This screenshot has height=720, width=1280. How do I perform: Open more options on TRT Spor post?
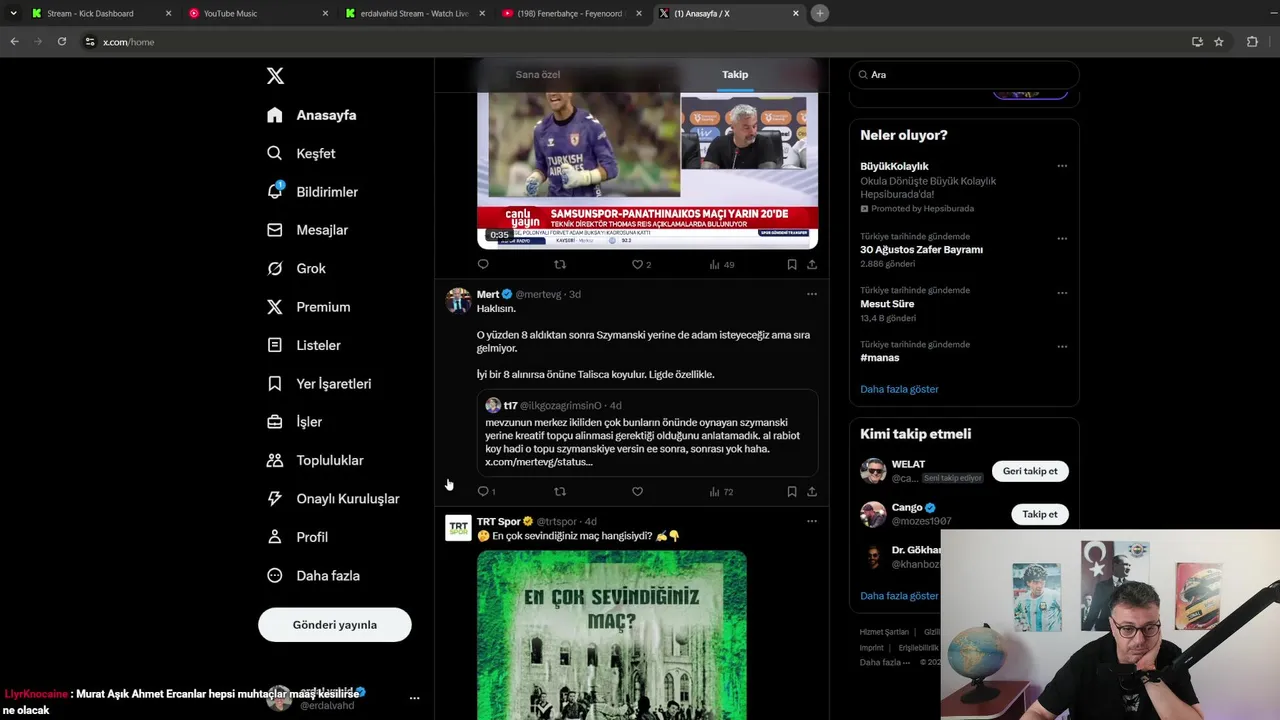pyautogui.click(x=812, y=521)
